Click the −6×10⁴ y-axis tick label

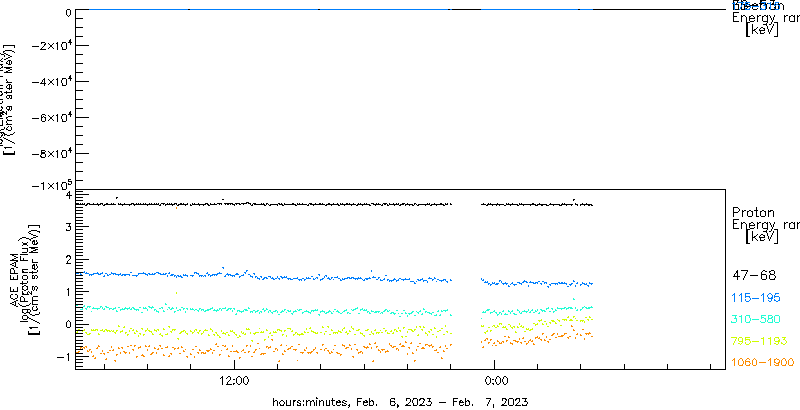tap(51, 118)
